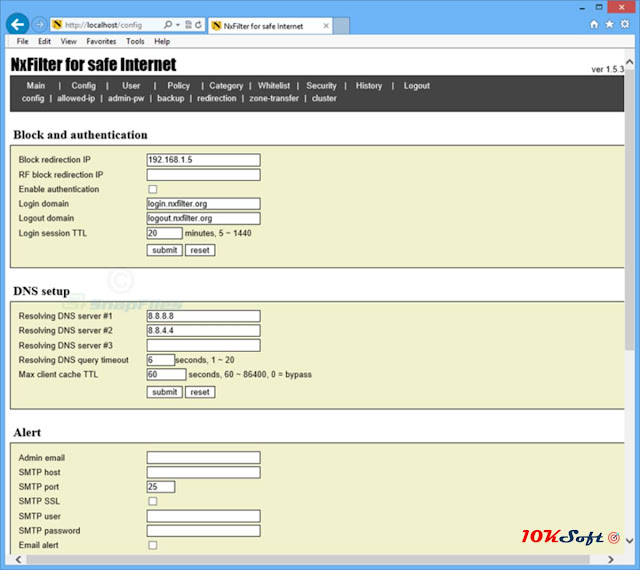Select the redirection sub-menu link
The width and height of the screenshot is (640, 570).
217,98
